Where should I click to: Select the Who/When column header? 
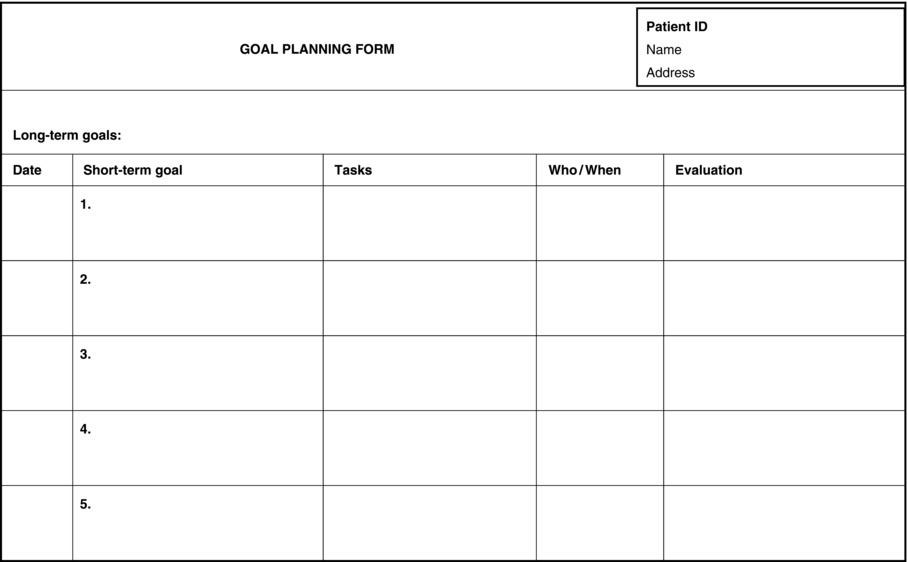coord(584,170)
